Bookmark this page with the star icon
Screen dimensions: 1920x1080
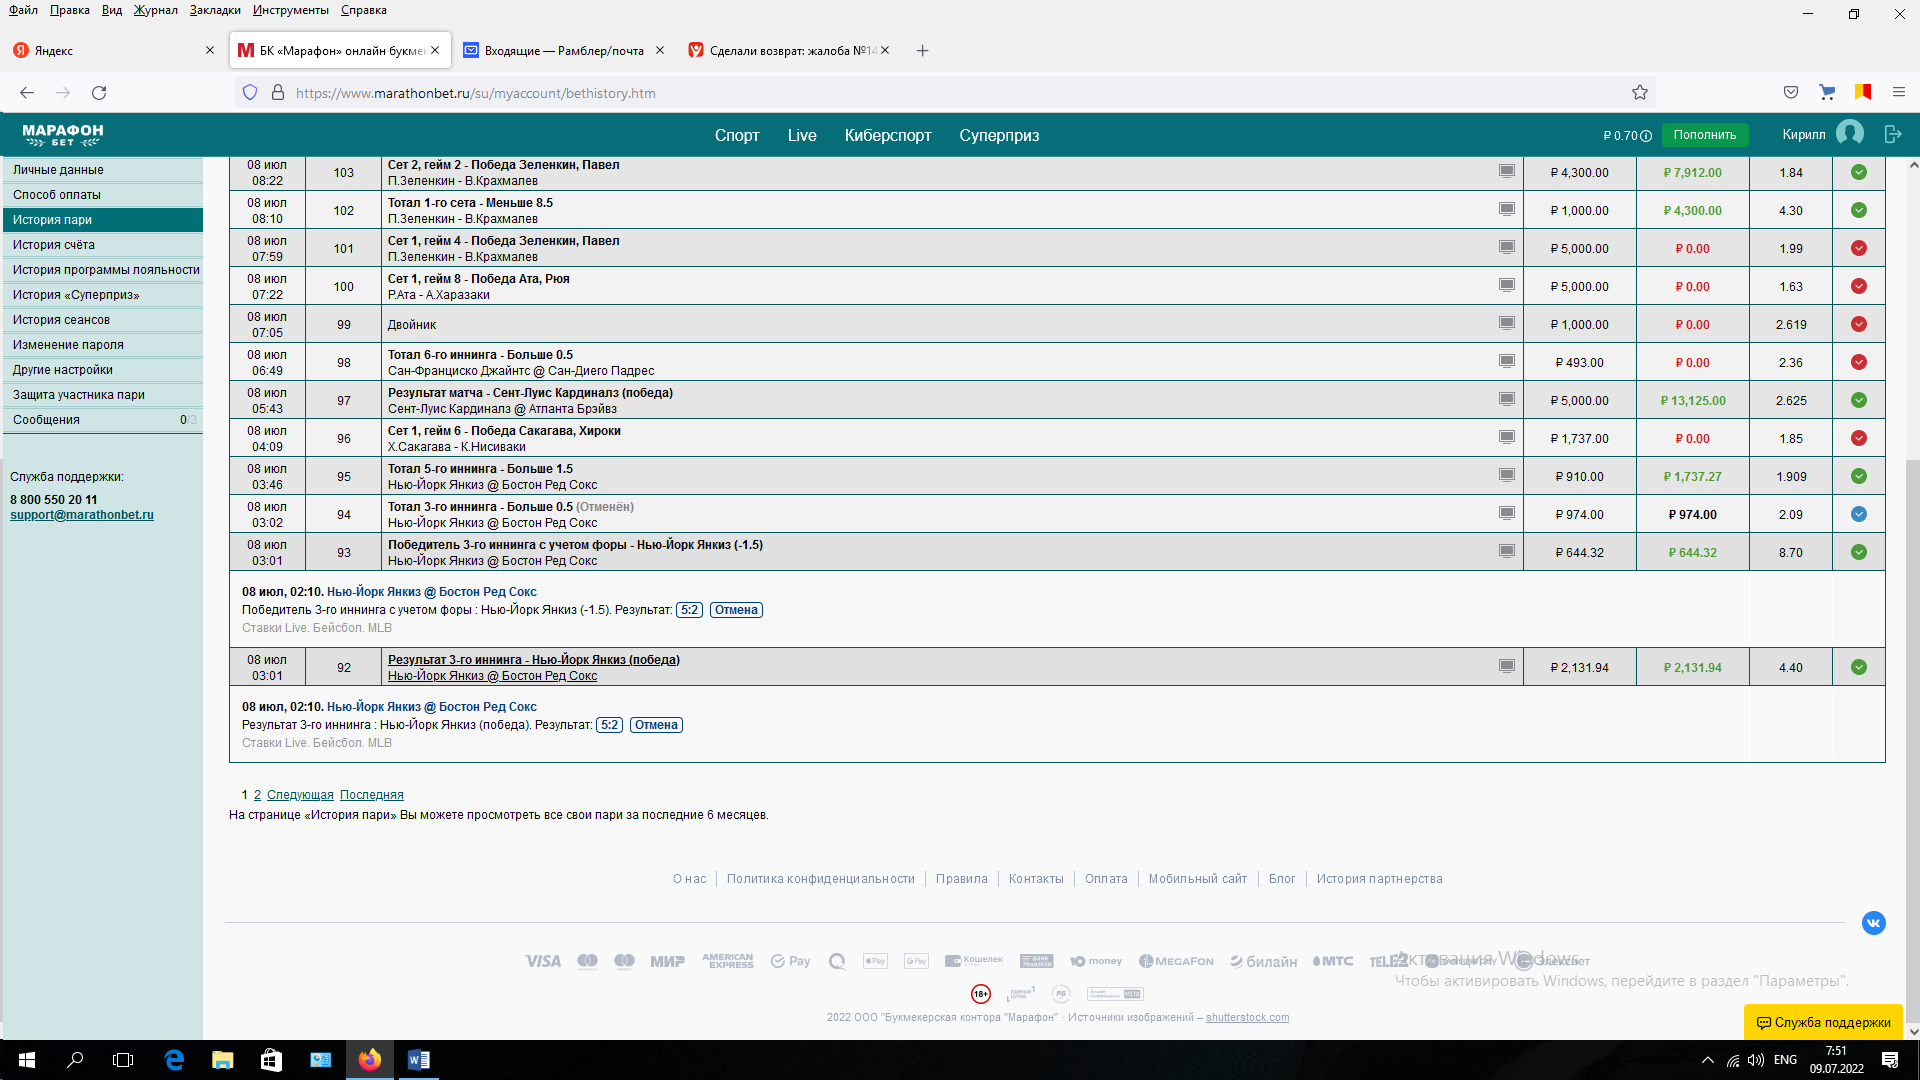point(1640,93)
